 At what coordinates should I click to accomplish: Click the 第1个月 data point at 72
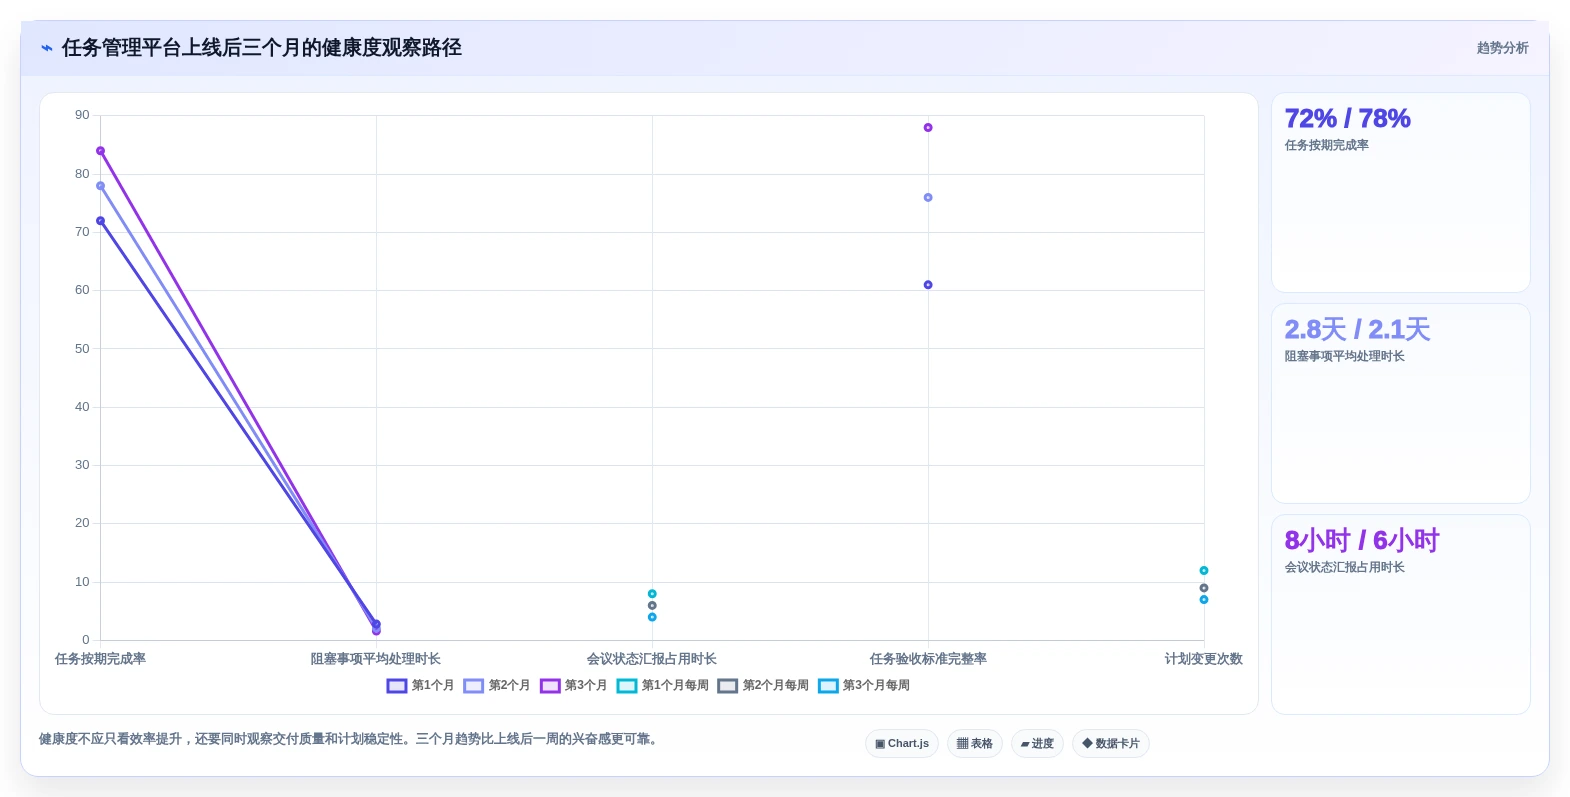click(x=100, y=221)
